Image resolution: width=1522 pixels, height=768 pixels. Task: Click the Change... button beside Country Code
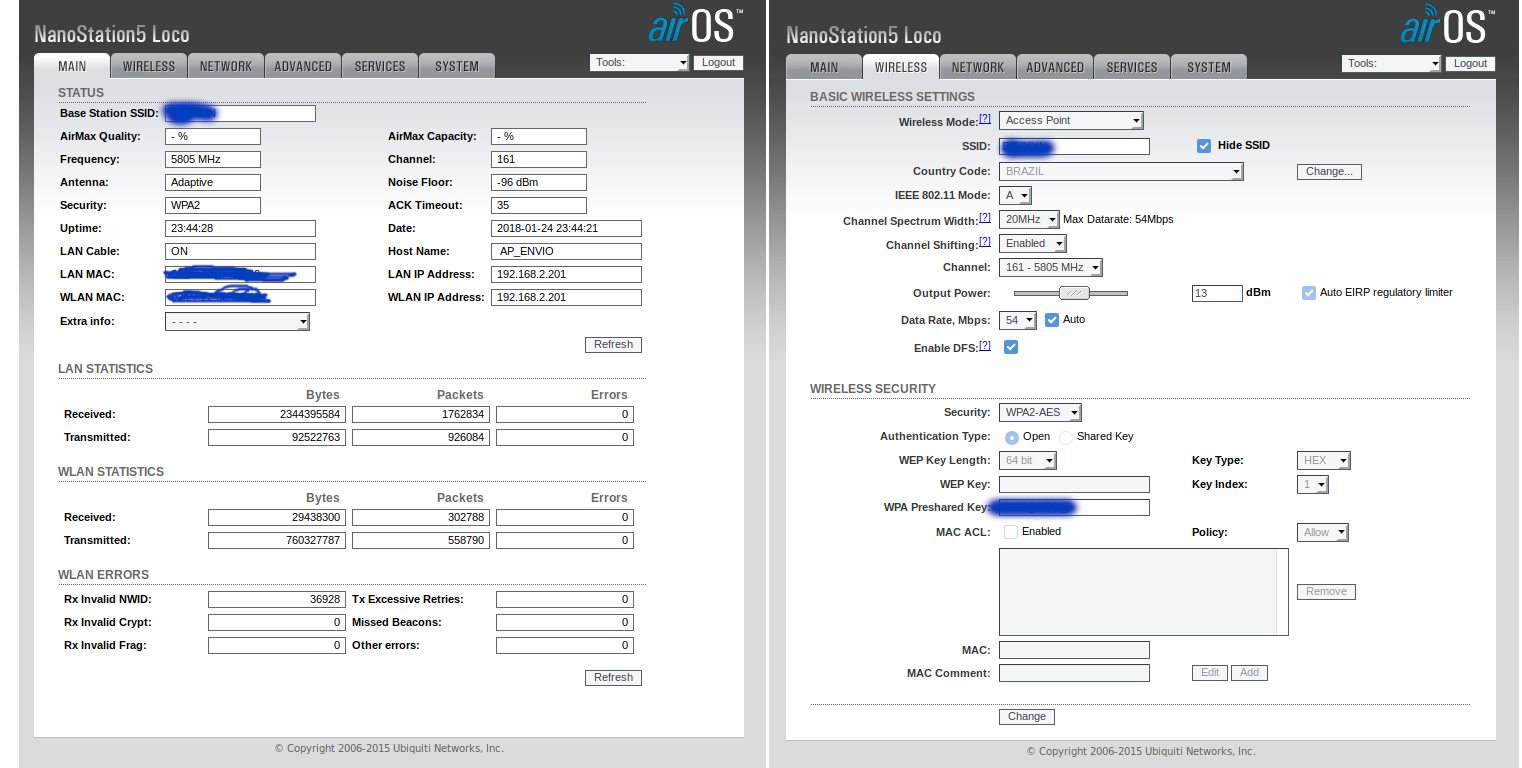tap(1329, 172)
